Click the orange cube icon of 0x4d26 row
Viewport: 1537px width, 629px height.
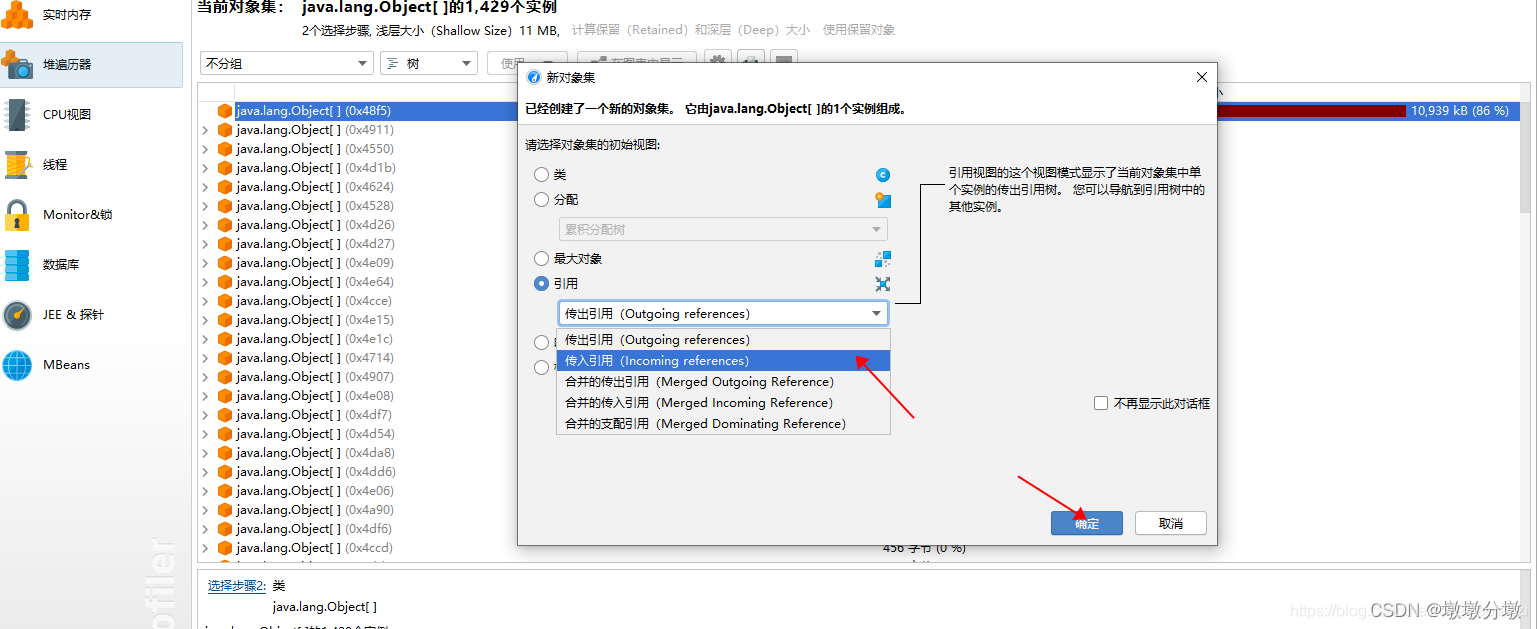pyautogui.click(x=225, y=225)
